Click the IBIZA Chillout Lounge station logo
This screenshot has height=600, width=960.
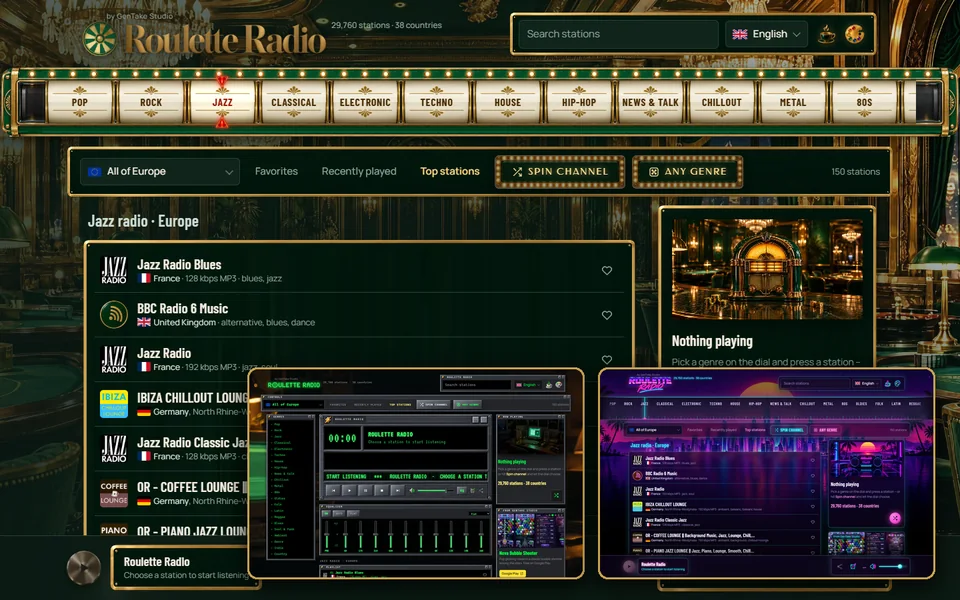click(114, 404)
